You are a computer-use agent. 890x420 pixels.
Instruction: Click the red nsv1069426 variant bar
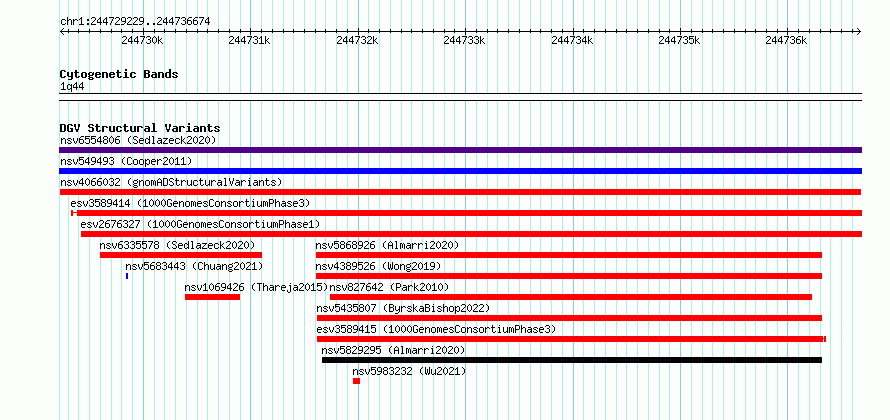212,297
